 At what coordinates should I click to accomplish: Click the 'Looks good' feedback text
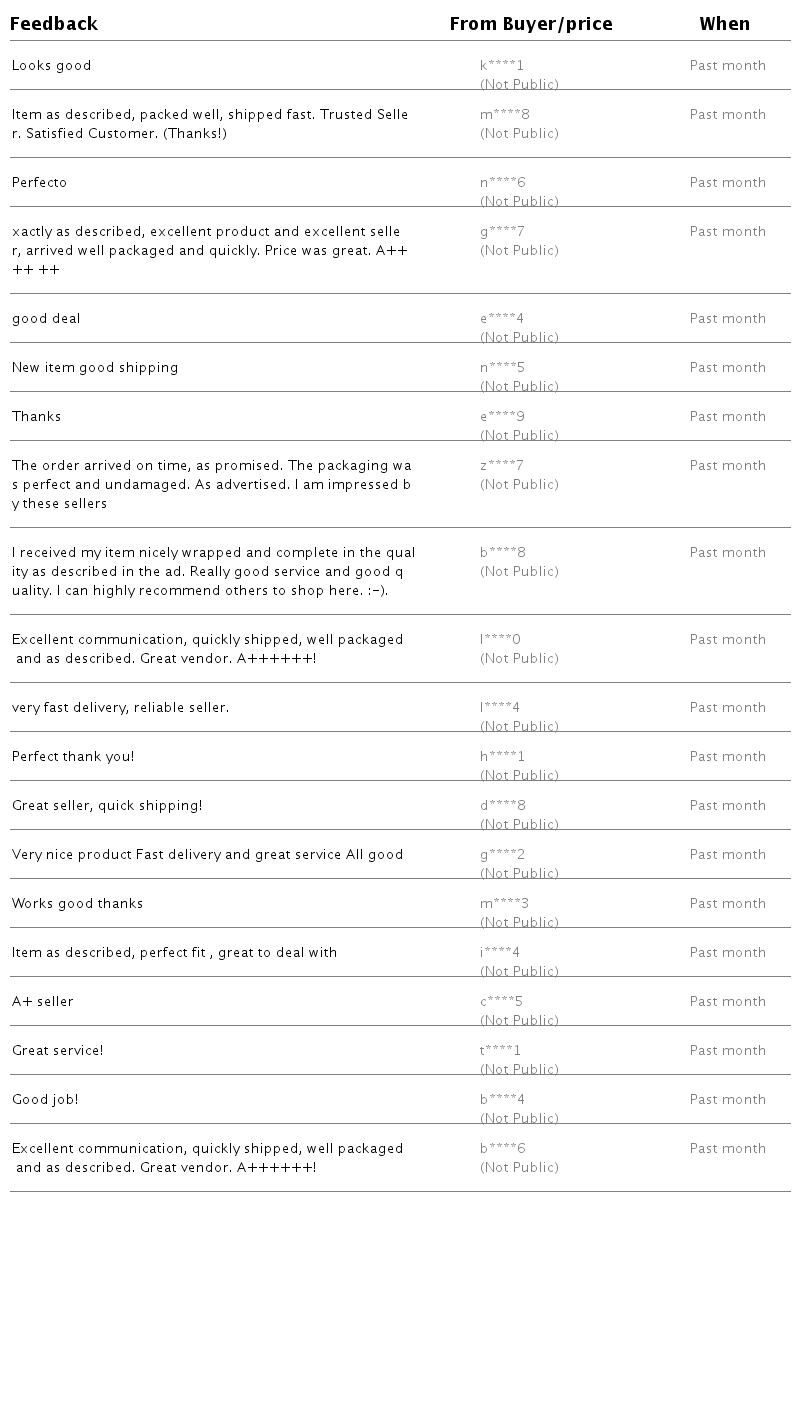(52, 66)
